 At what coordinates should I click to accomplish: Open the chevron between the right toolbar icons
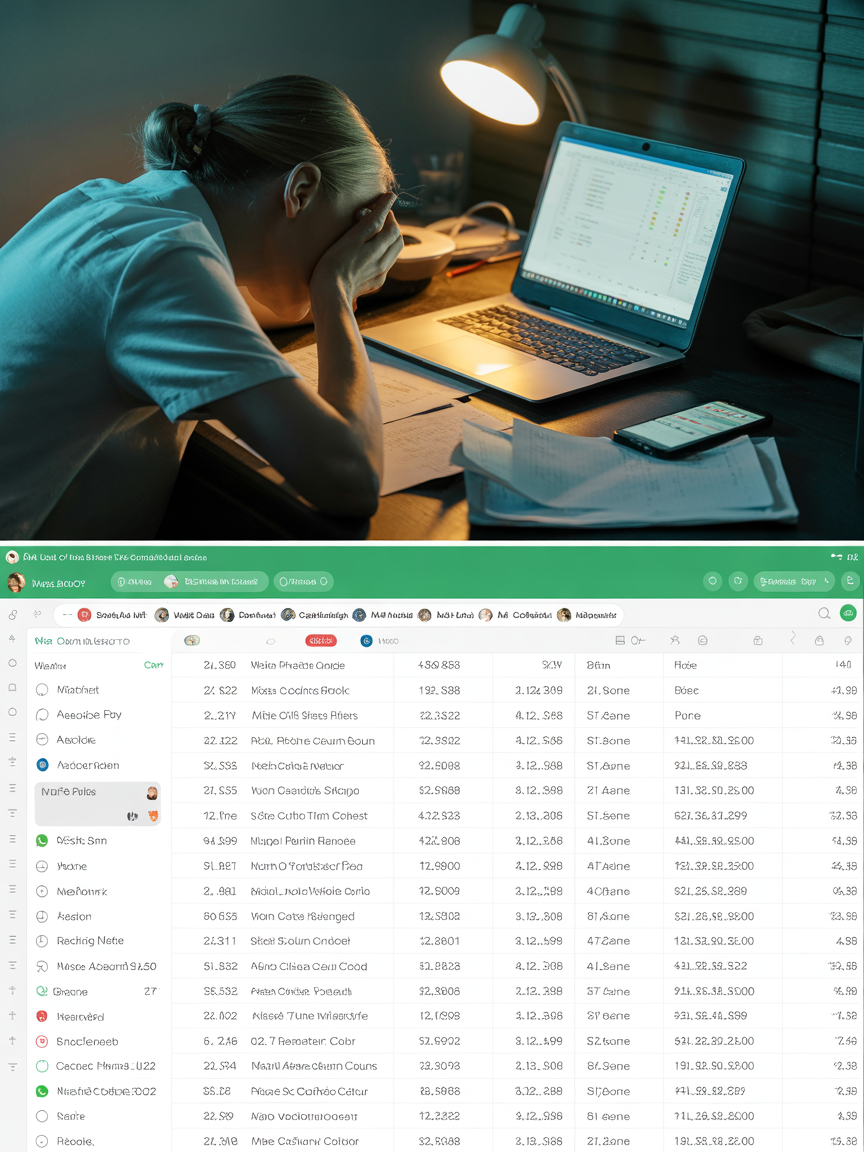793,639
